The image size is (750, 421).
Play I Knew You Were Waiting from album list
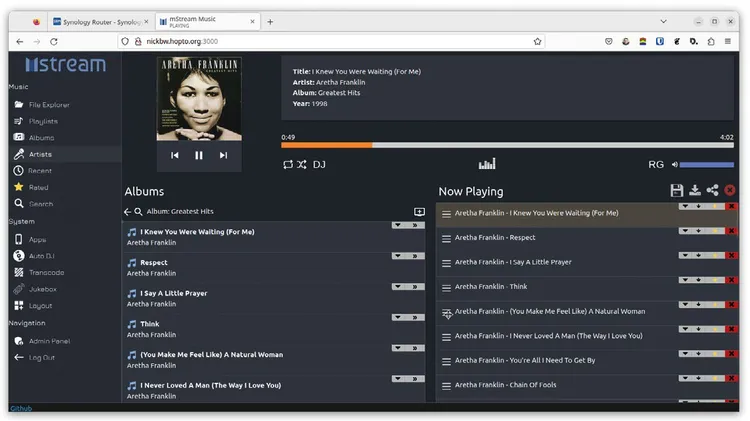[197, 232]
